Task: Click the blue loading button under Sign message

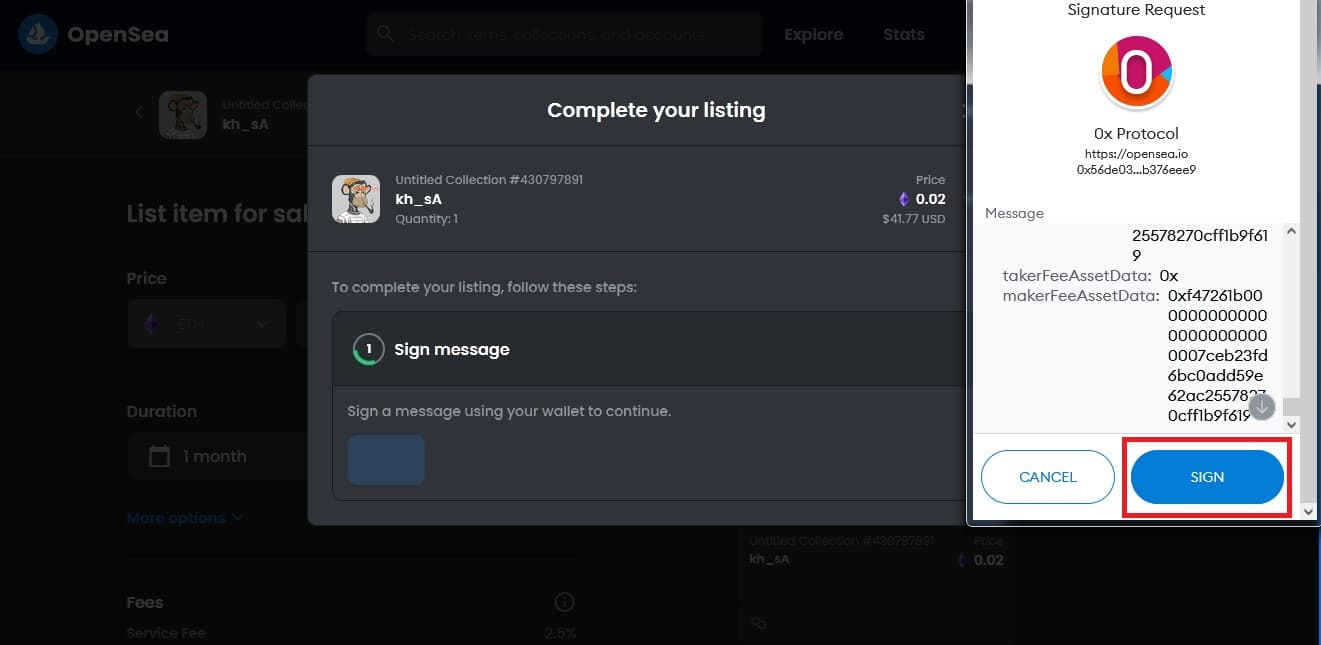Action: tap(386, 460)
